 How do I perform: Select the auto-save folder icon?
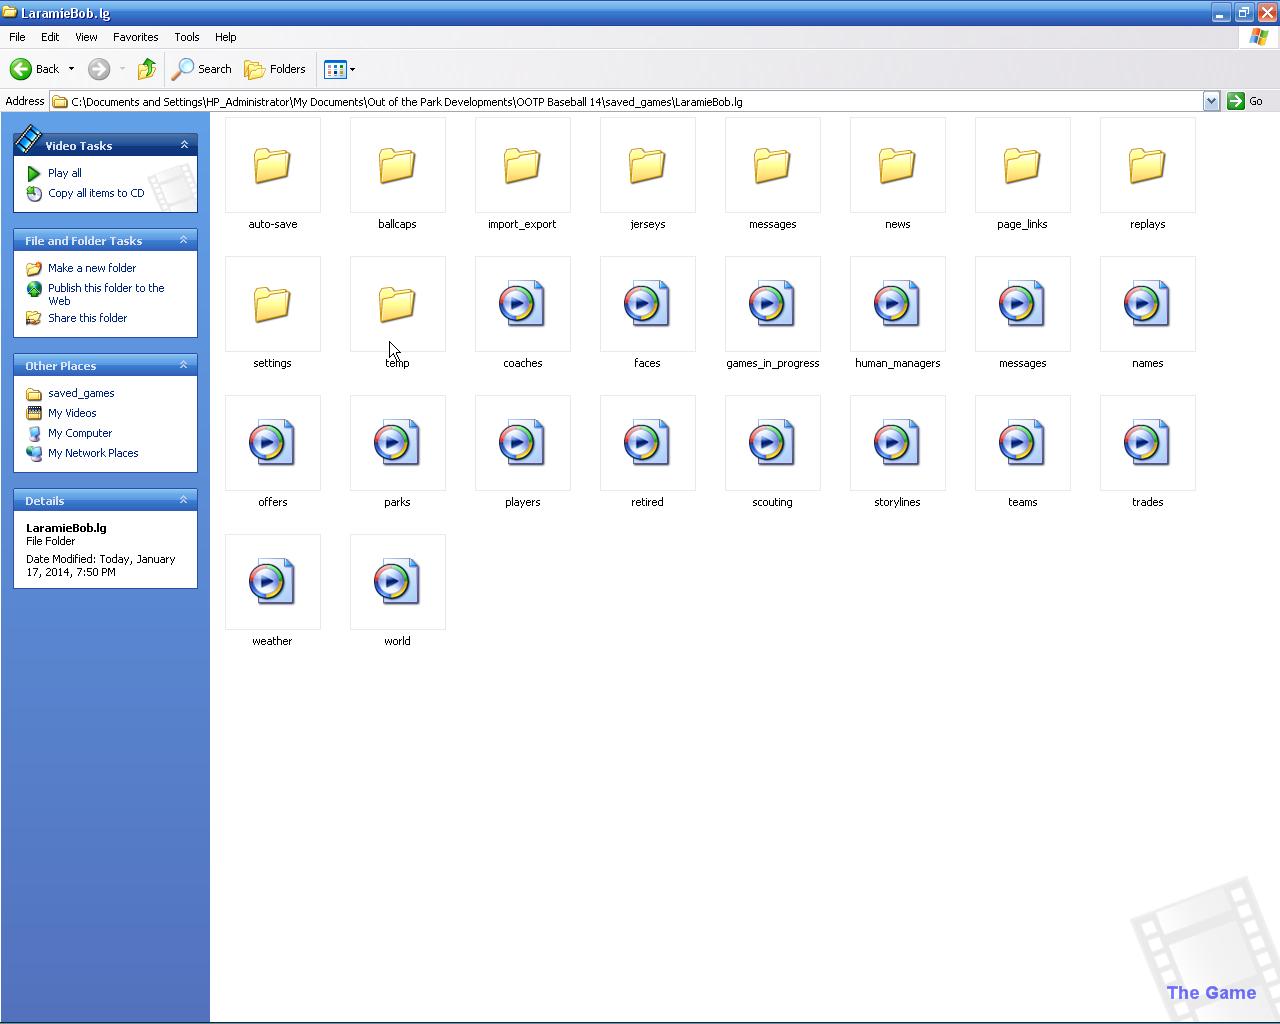pyautogui.click(x=272, y=166)
